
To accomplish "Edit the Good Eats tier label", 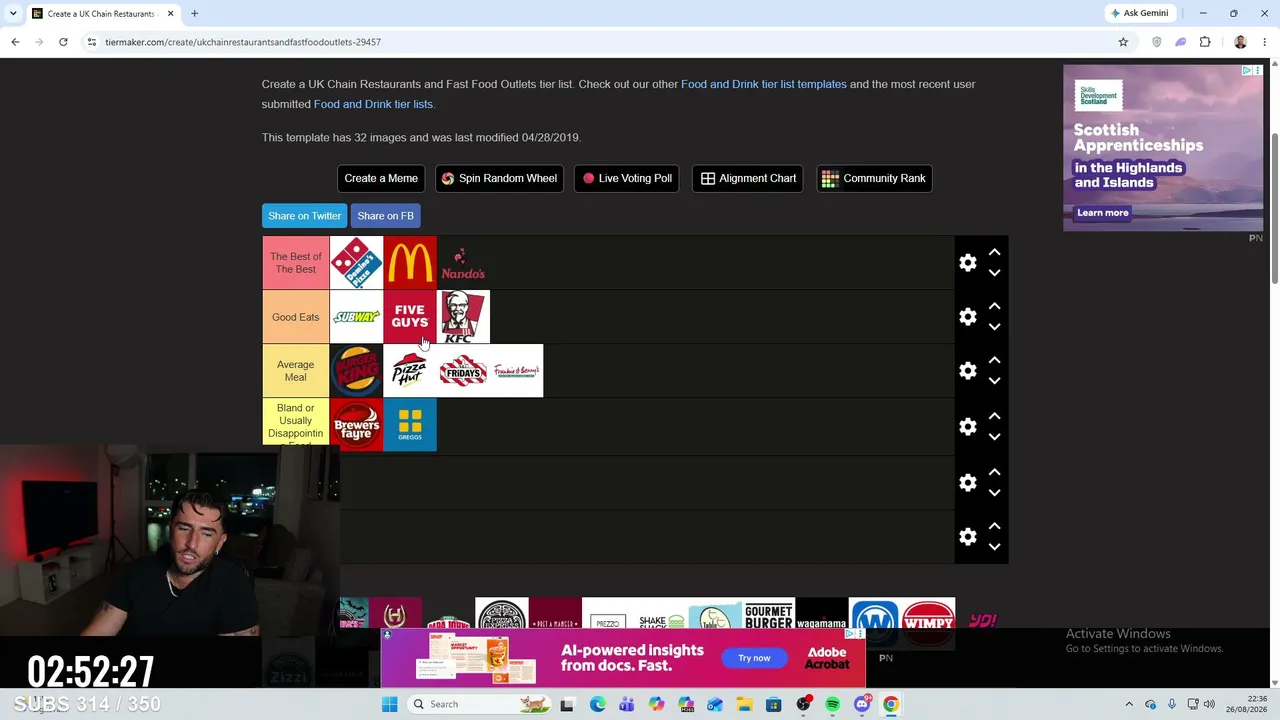I will pos(296,317).
